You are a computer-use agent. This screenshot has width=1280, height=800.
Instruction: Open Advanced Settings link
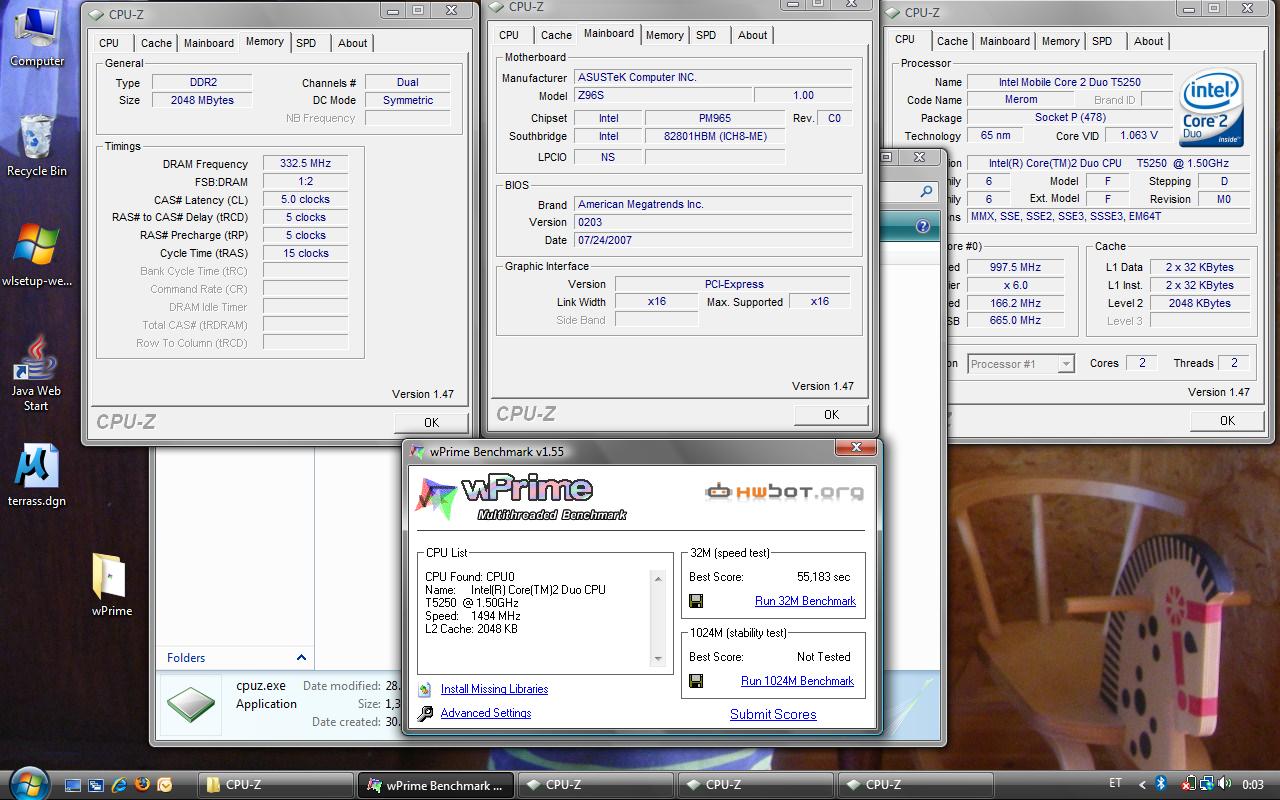(486, 713)
